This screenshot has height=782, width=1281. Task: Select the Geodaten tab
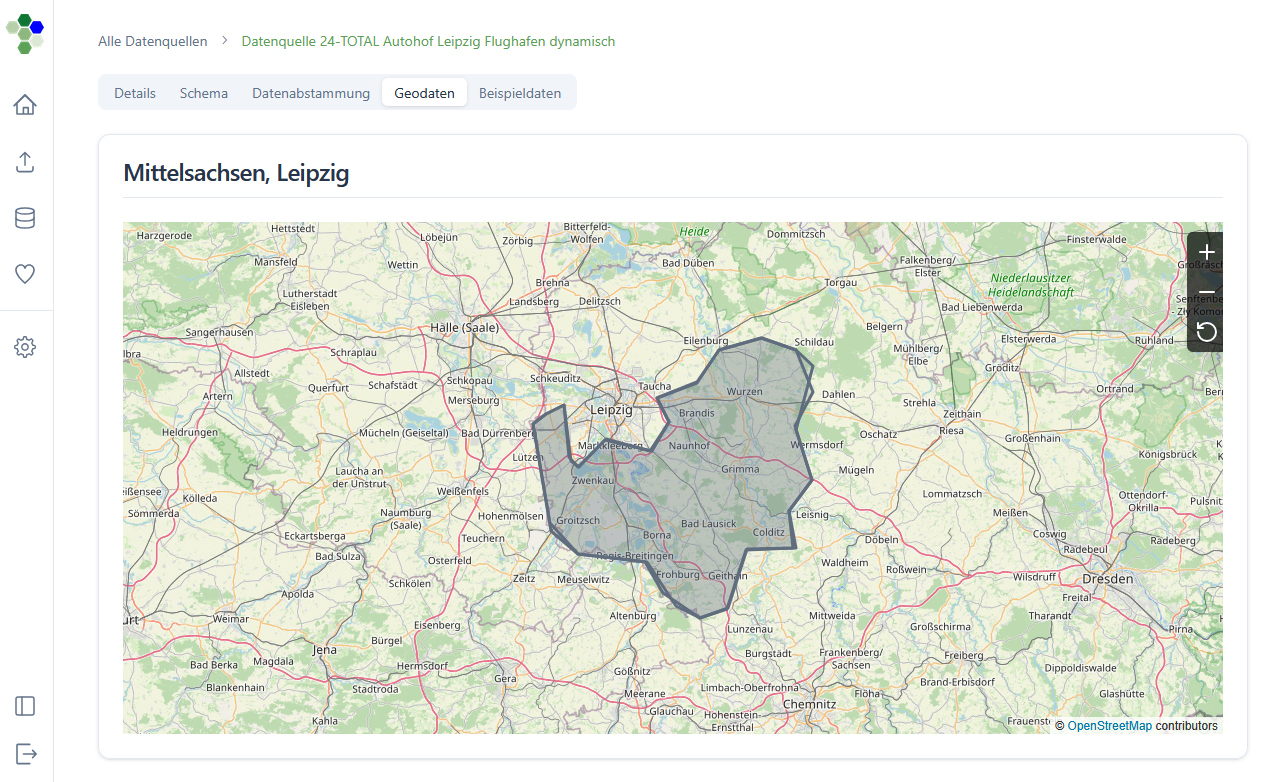[x=424, y=93]
